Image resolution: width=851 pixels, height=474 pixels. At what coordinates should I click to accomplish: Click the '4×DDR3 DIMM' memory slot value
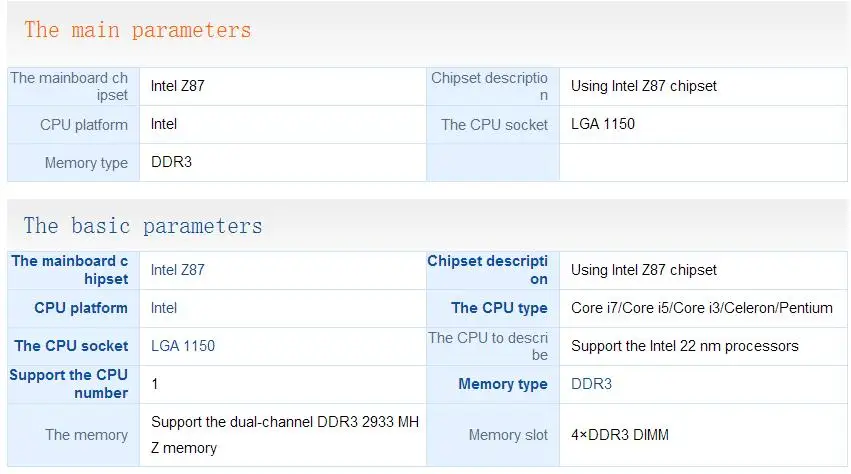pyautogui.click(x=620, y=435)
